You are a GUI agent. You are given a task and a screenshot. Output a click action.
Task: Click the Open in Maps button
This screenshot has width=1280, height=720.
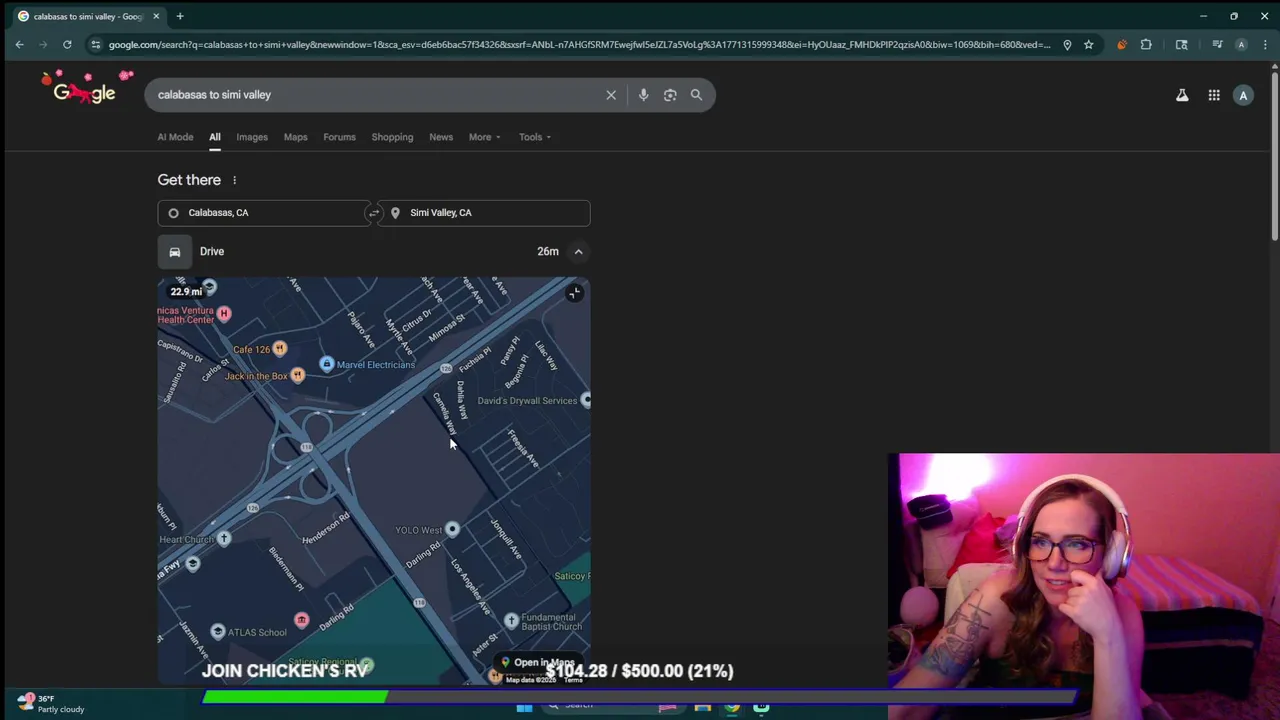(x=538, y=663)
